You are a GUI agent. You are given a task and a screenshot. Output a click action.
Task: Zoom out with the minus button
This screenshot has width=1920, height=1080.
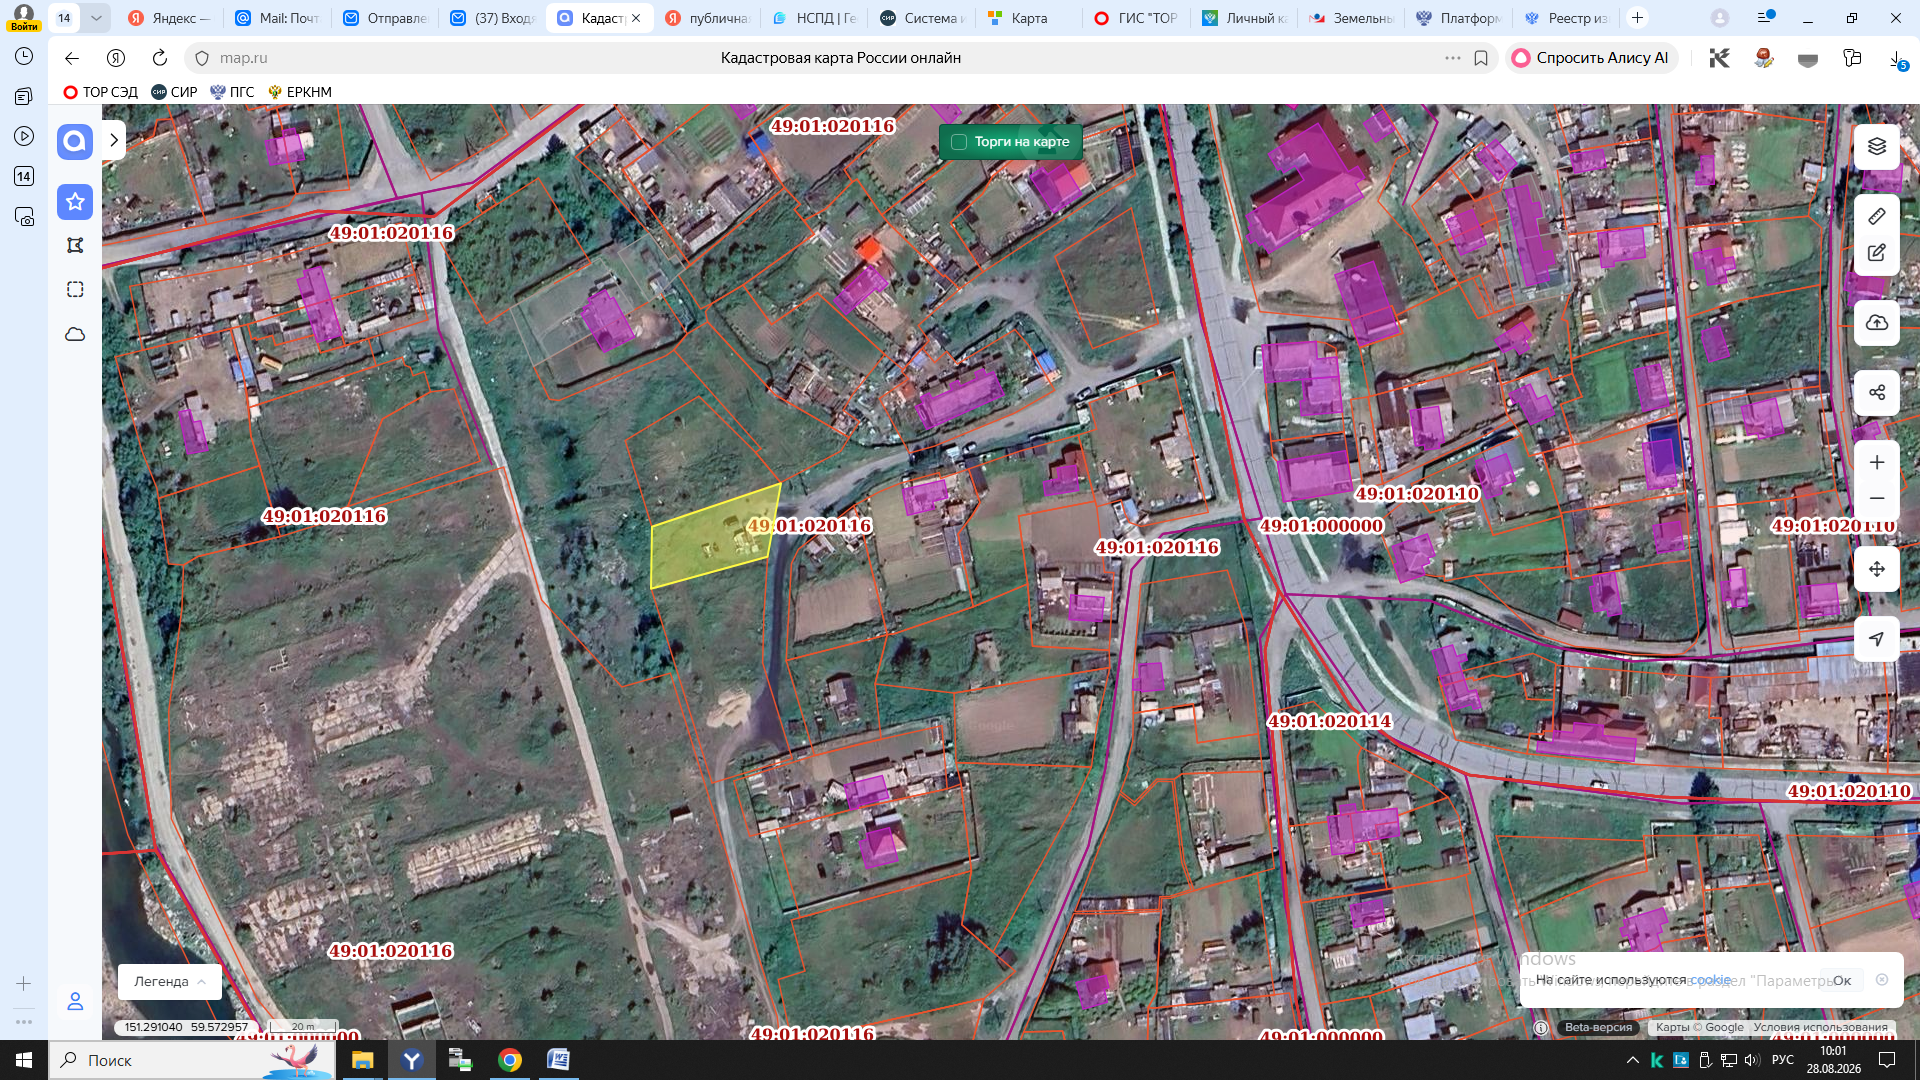[x=1877, y=498]
